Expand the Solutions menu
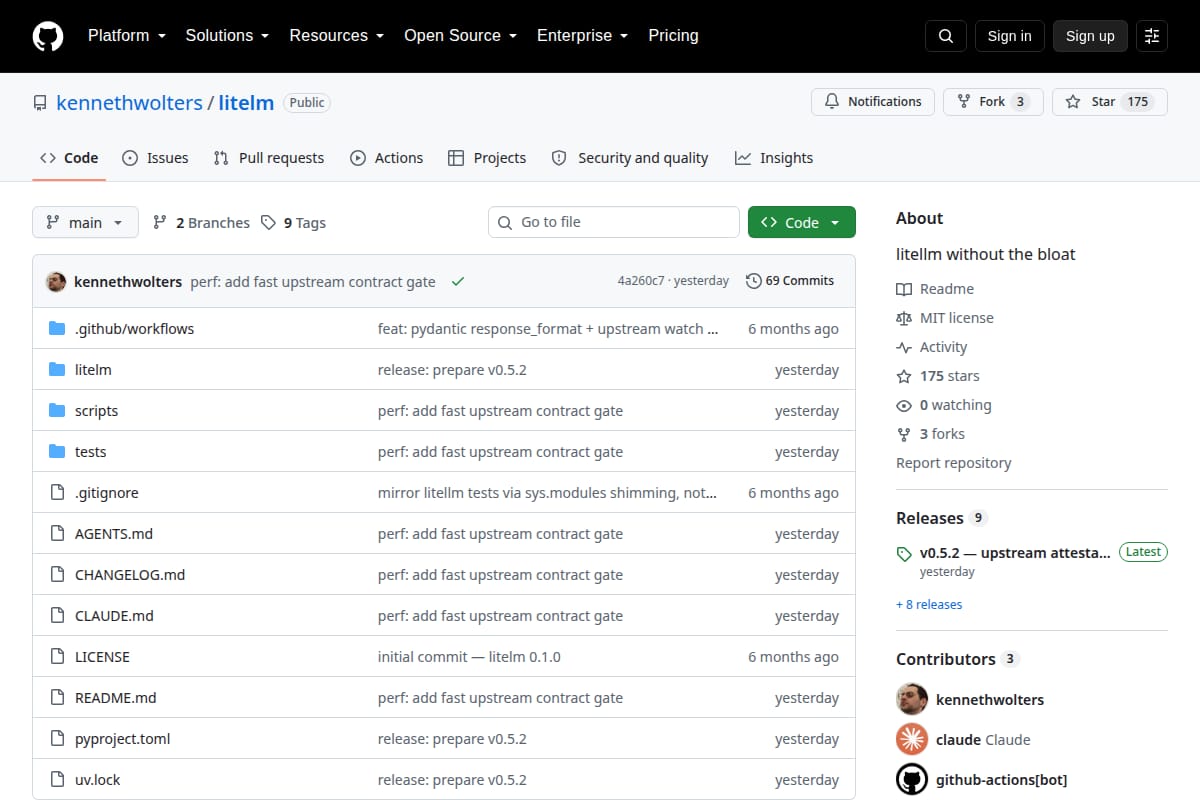 point(227,35)
